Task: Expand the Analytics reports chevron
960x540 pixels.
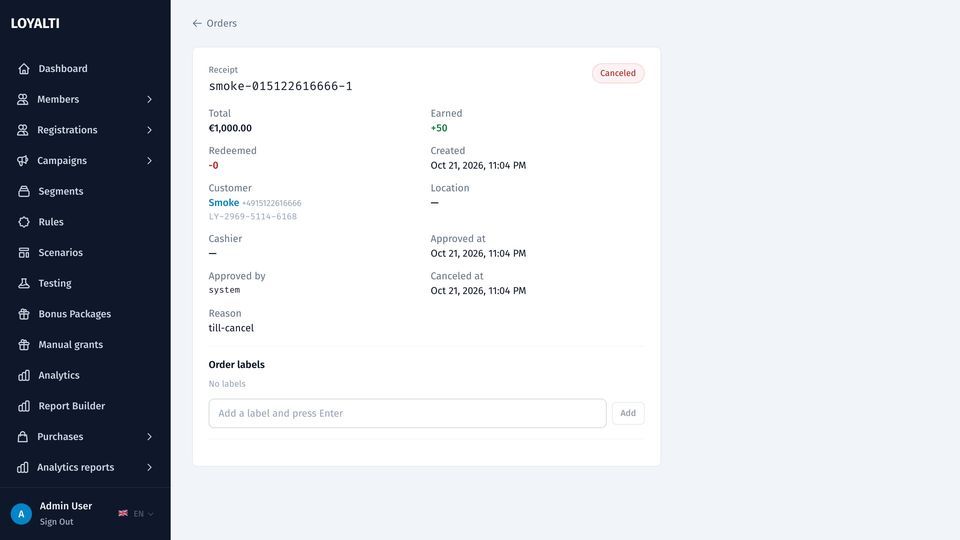Action: [x=149, y=467]
